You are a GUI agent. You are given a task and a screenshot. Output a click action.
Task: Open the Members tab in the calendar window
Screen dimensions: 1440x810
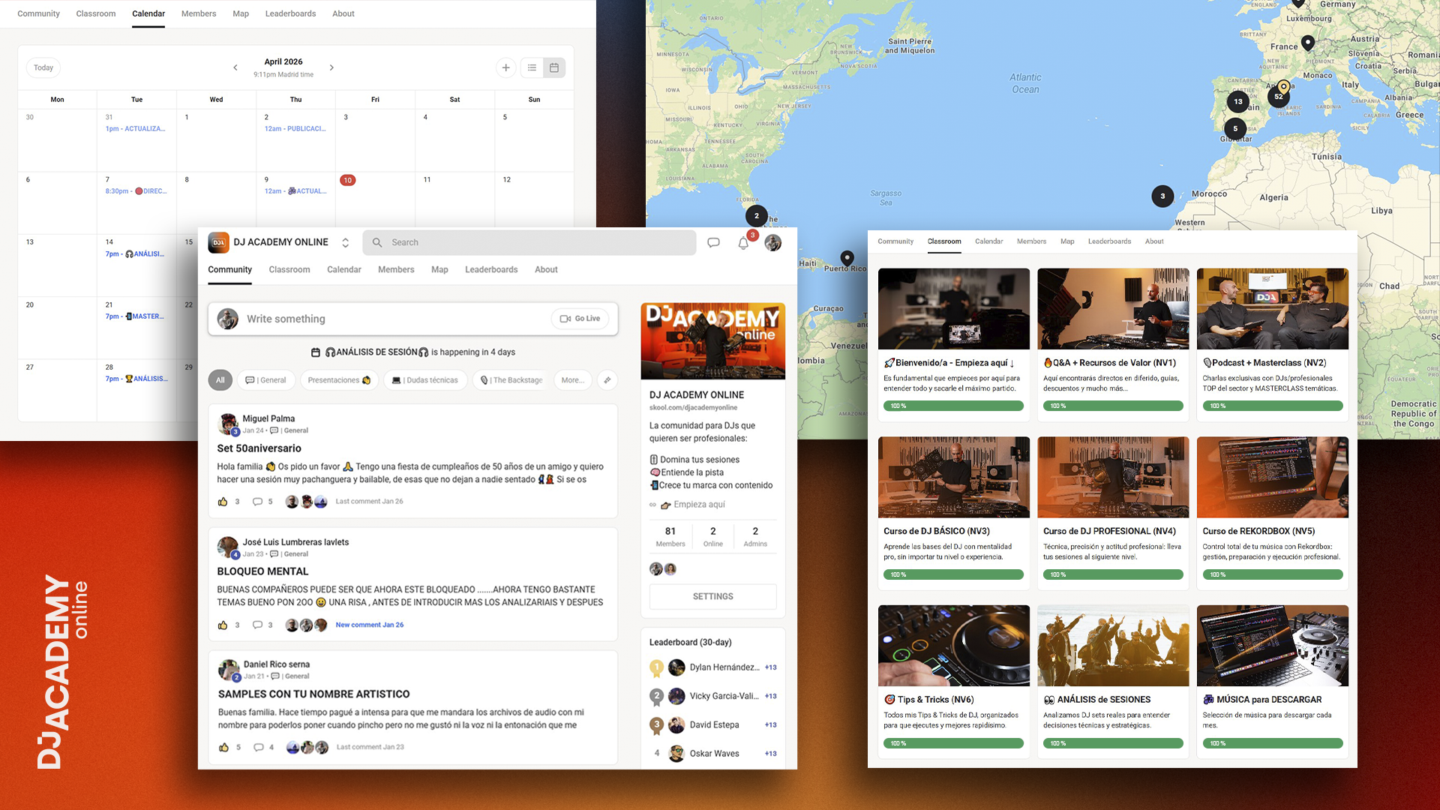coord(198,14)
